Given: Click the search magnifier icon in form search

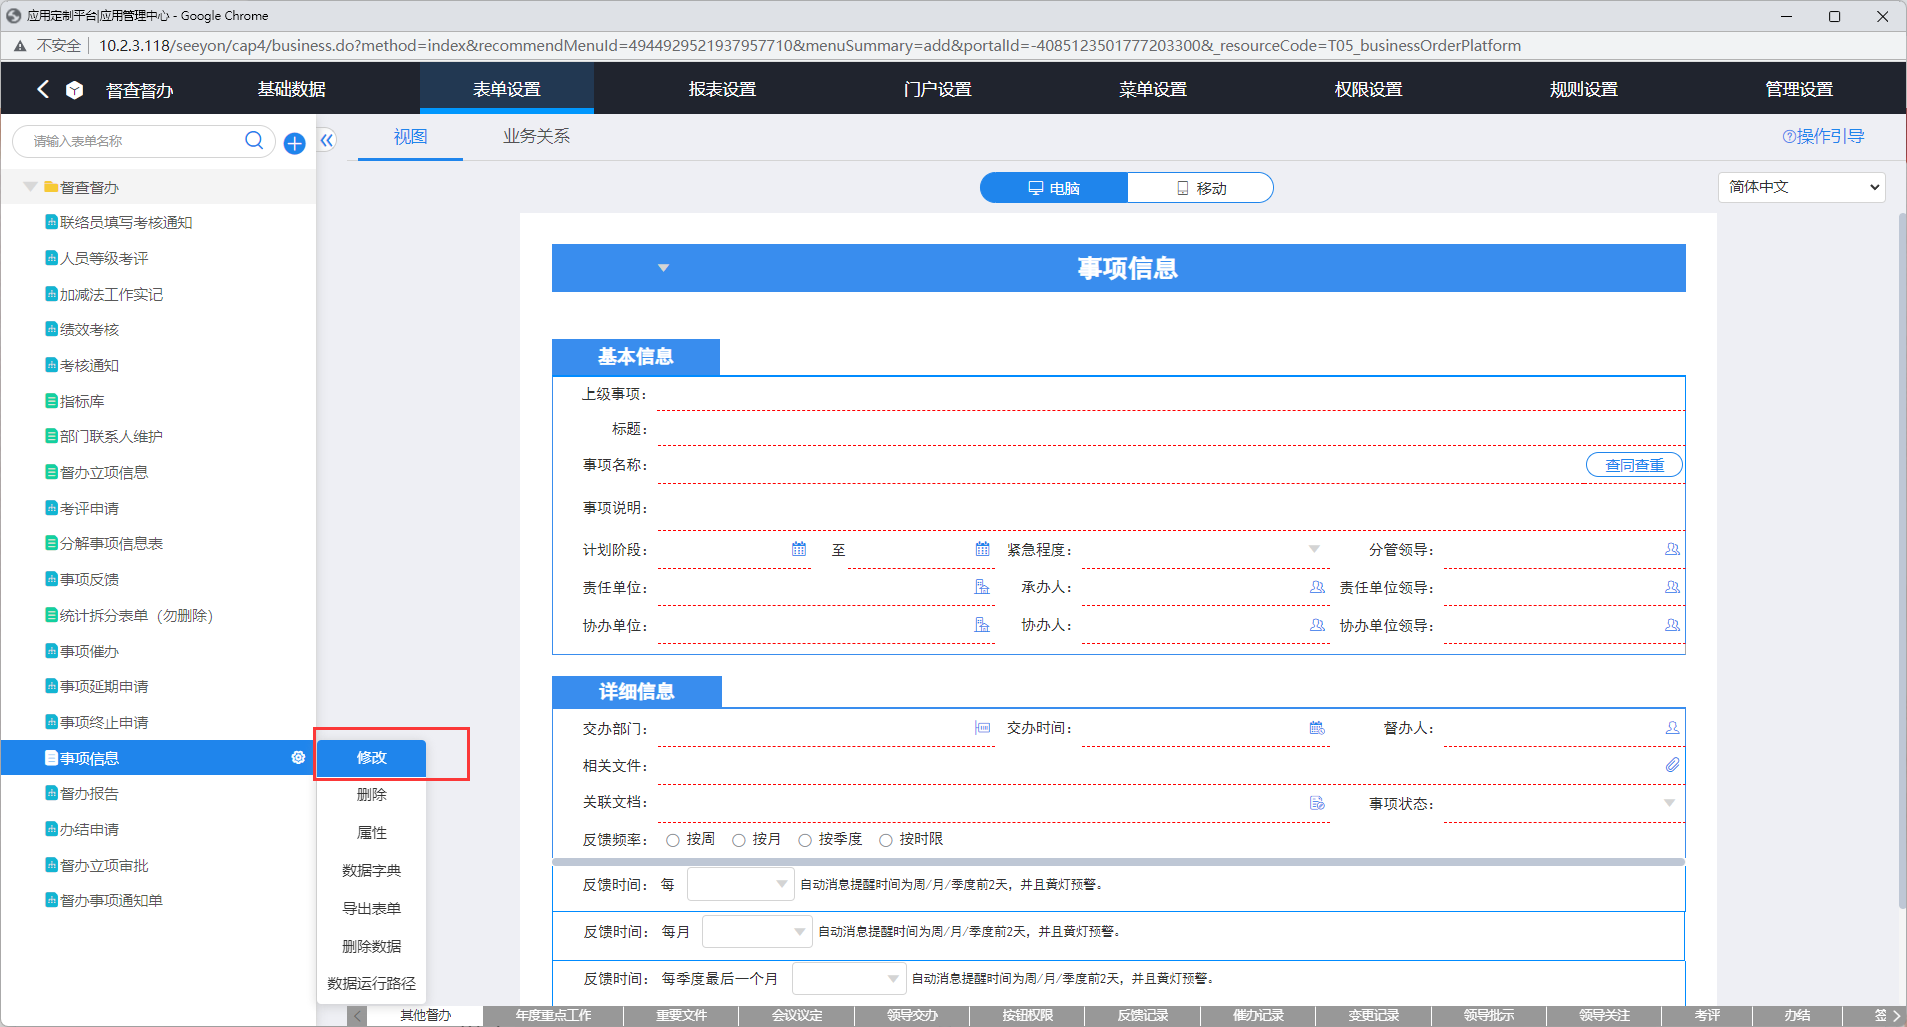Looking at the screenshot, I should pyautogui.click(x=254, y=141).
